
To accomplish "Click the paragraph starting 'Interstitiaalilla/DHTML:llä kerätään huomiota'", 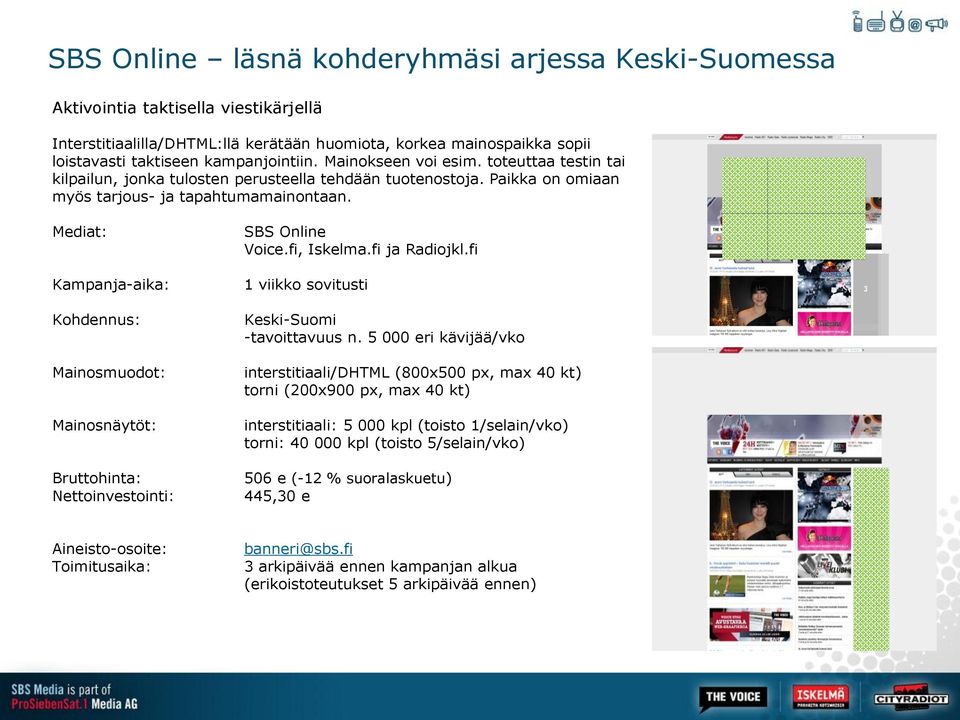I will click(x=339, y=170).
